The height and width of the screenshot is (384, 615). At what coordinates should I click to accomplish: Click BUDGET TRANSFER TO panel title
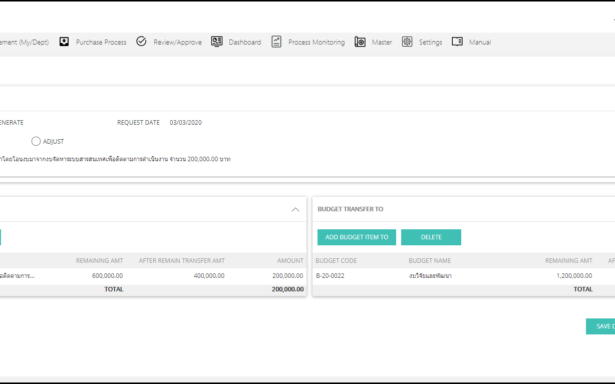click(350, 209)
